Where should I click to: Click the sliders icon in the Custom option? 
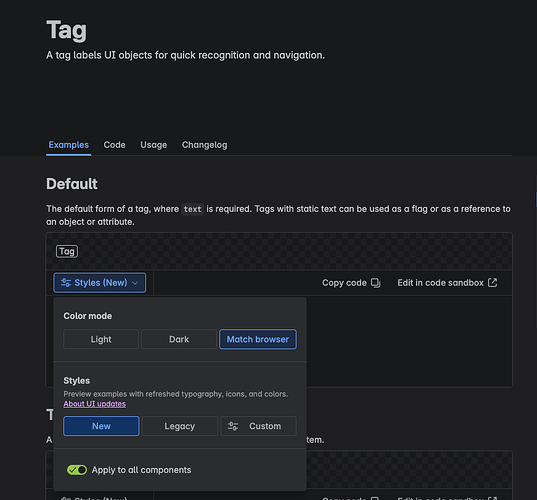pos(233,426)
